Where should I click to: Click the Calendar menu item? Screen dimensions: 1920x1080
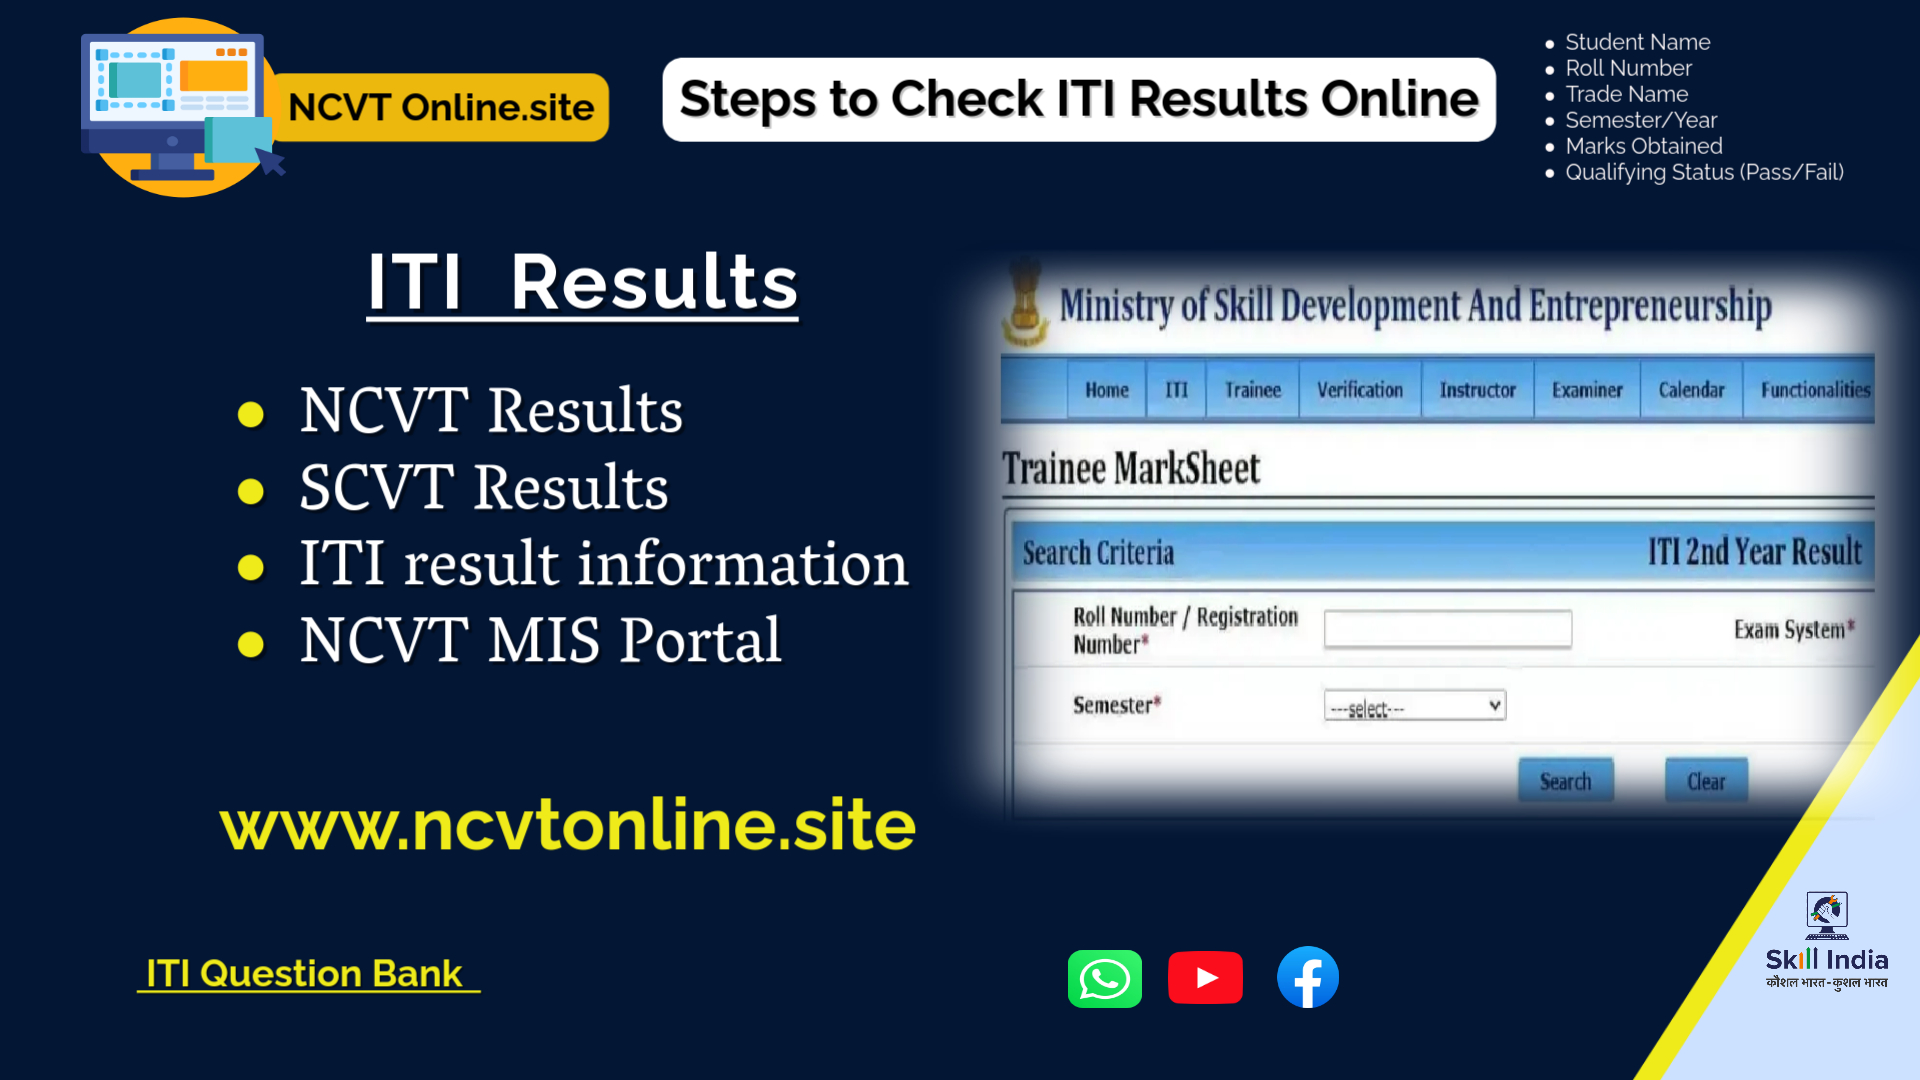1692,389
